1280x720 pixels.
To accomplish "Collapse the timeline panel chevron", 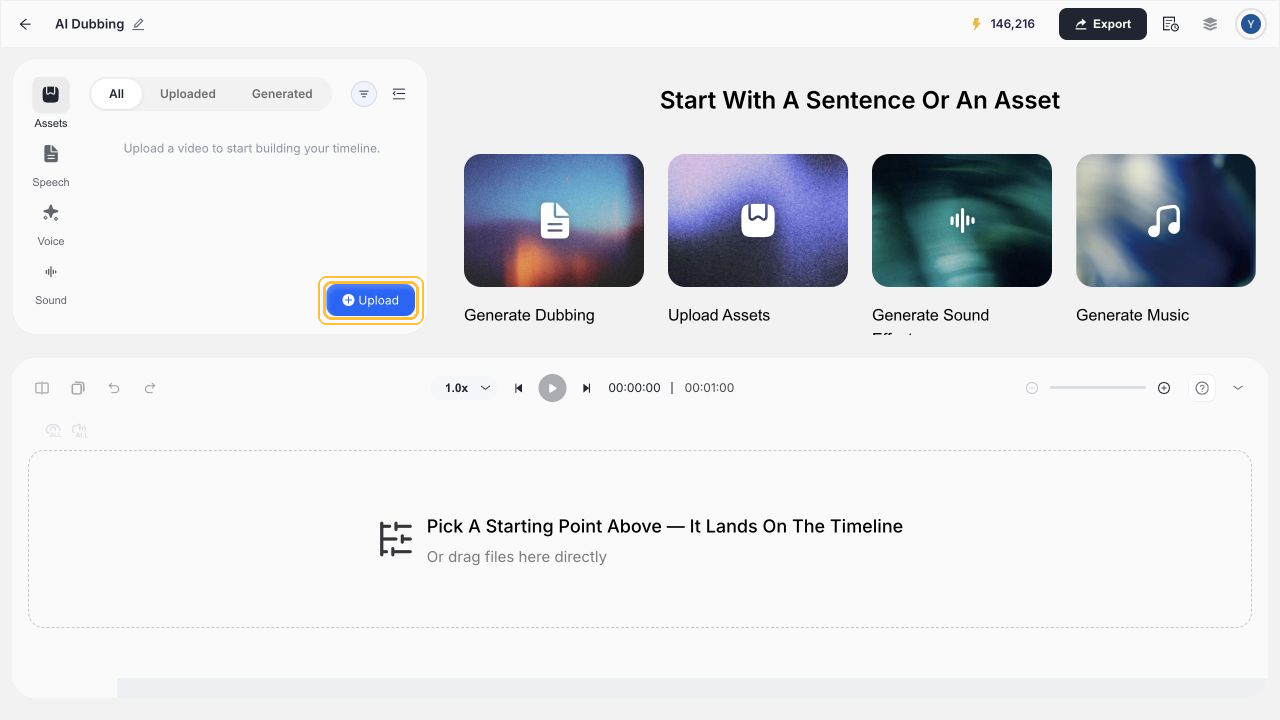I will click(1238, 388).
